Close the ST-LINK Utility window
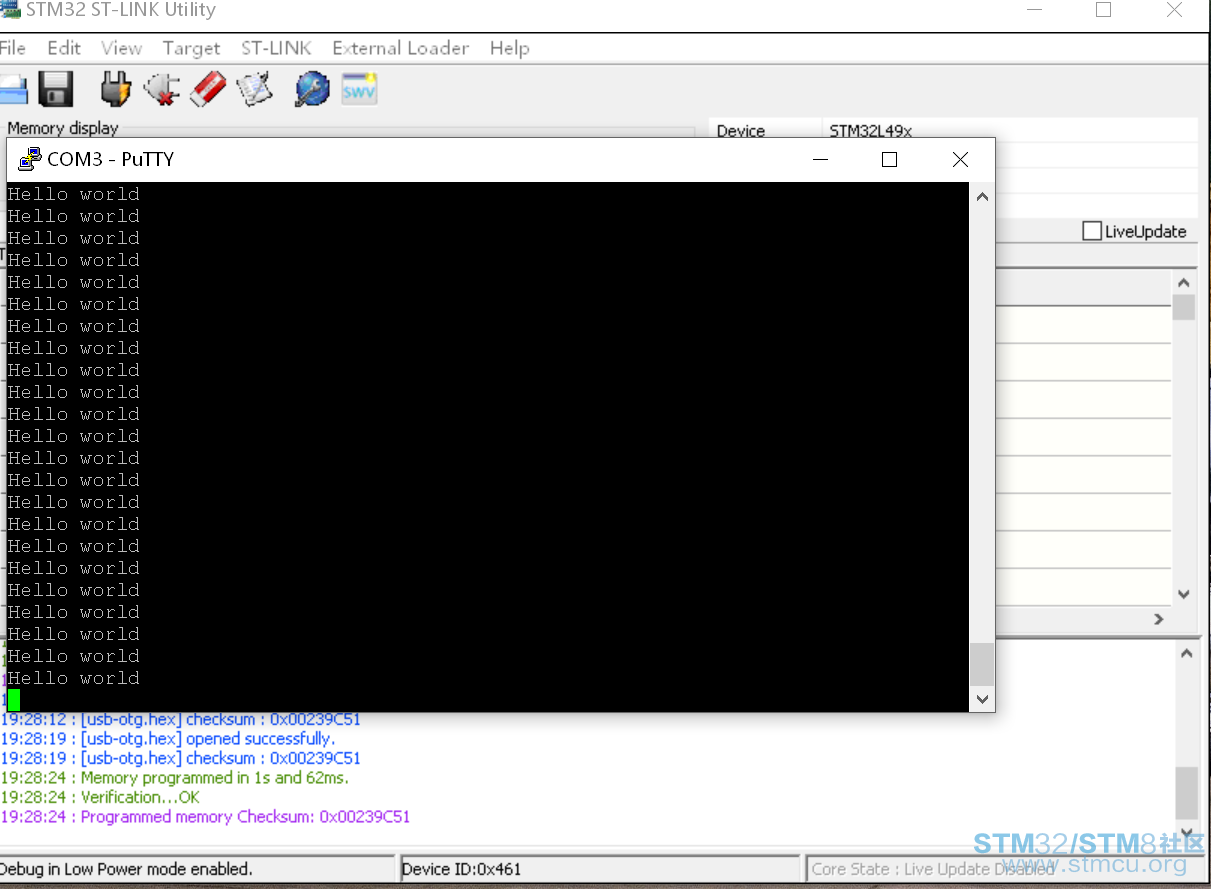 click(x=1175, y=10)
